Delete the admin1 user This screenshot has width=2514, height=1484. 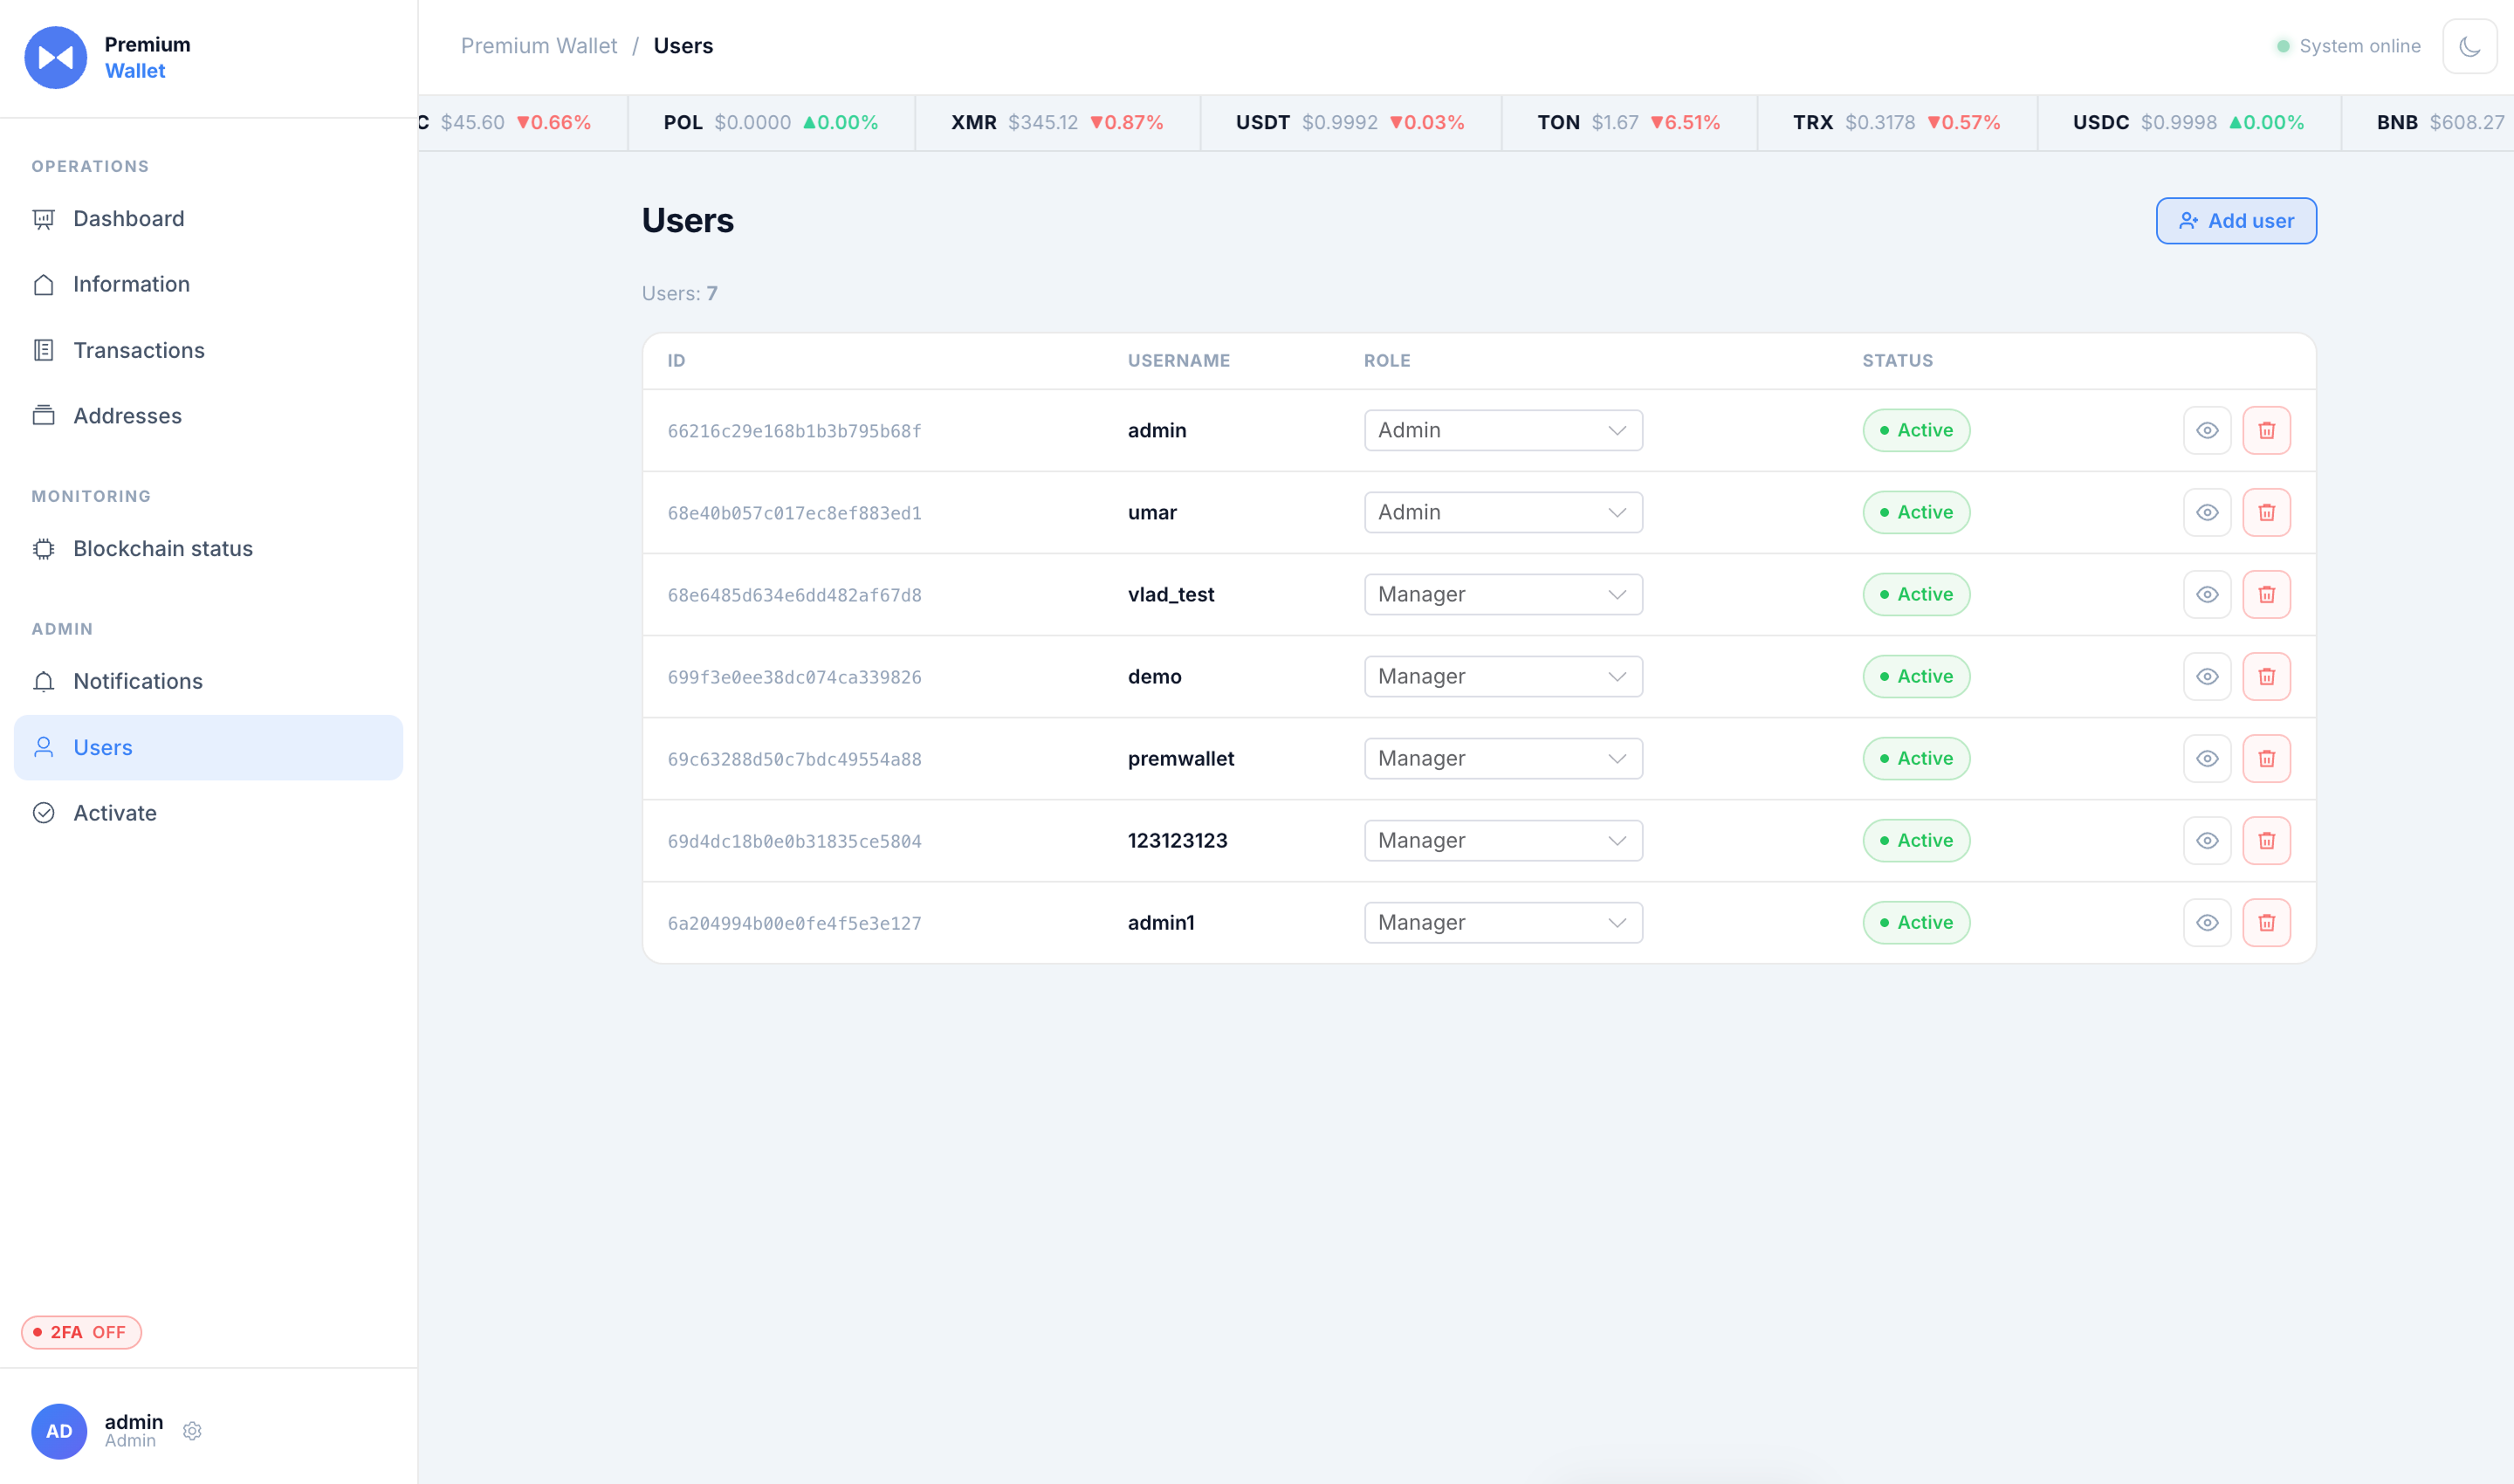tap(2266, 922)
